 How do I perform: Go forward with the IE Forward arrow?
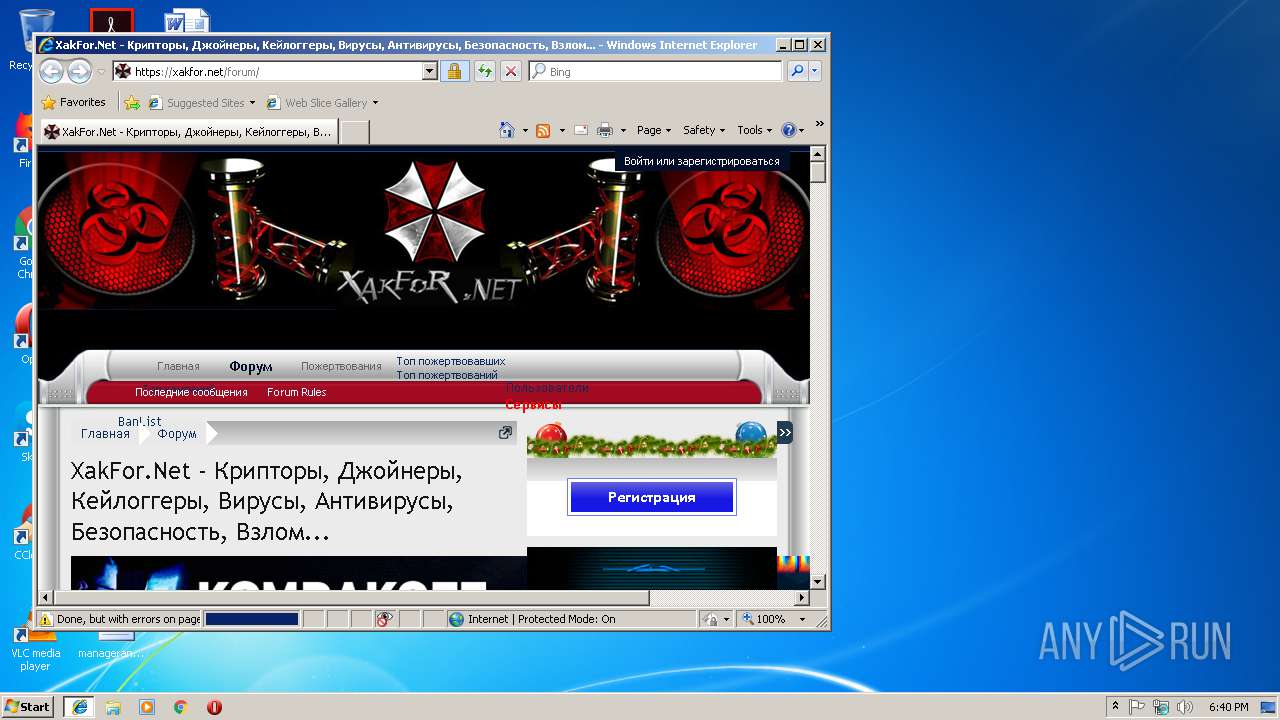pos(79,71)
